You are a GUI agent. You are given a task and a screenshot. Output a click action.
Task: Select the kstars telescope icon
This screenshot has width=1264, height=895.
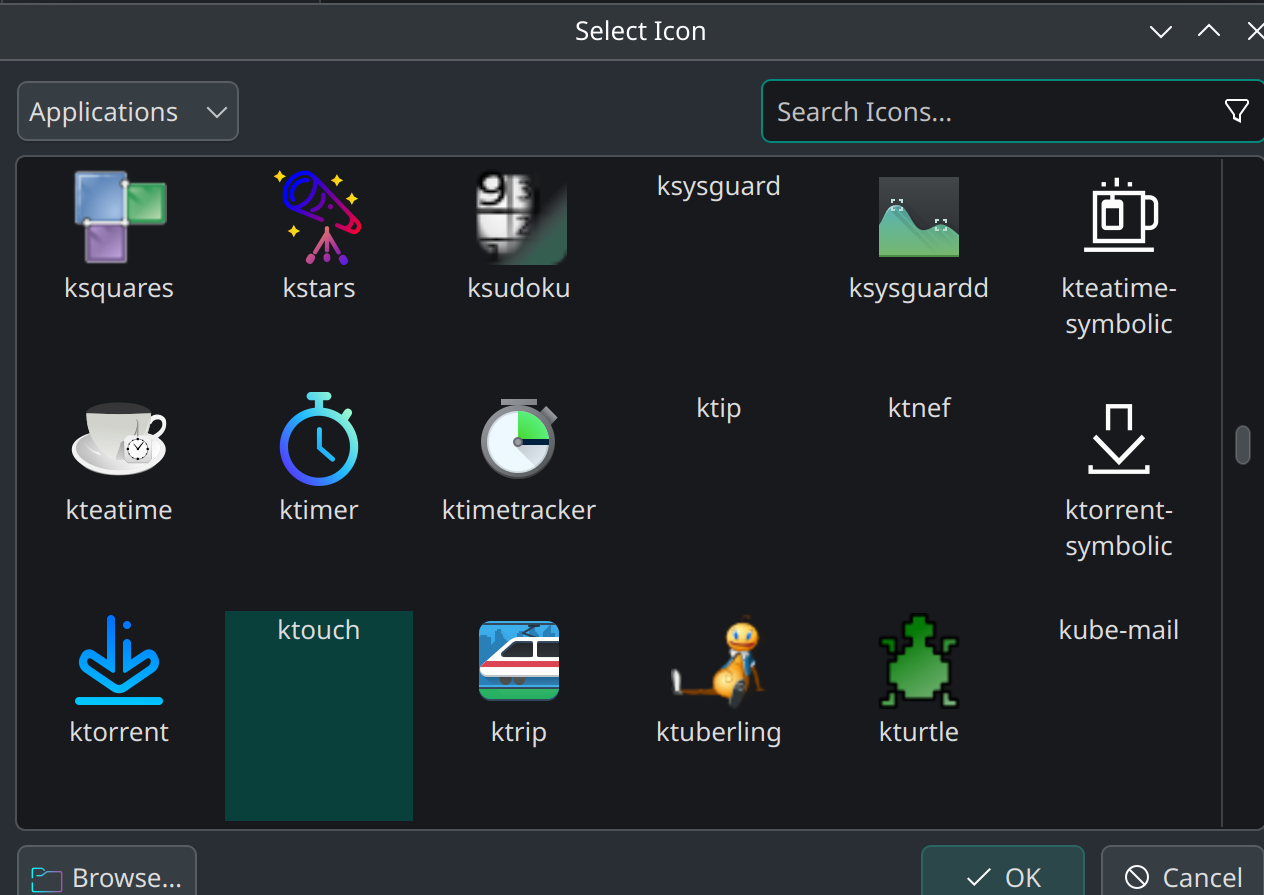319,217
